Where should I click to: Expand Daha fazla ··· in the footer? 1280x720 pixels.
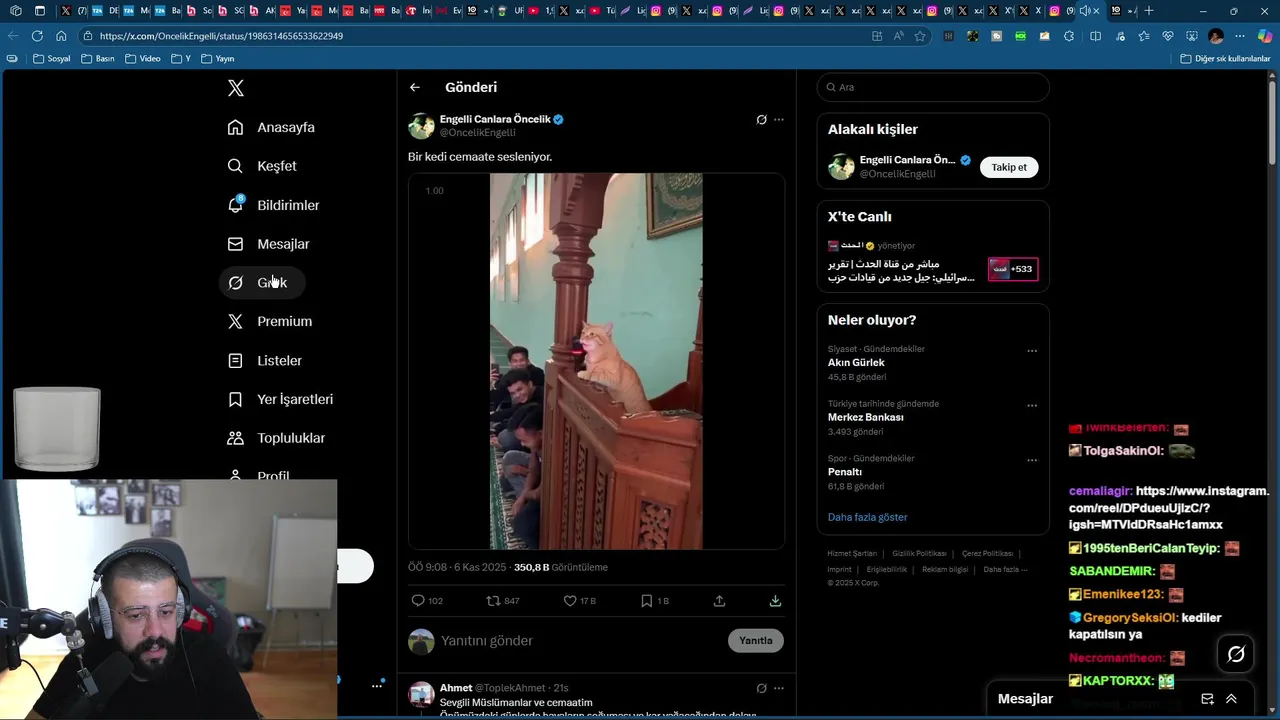click(x=1005, y=569)
